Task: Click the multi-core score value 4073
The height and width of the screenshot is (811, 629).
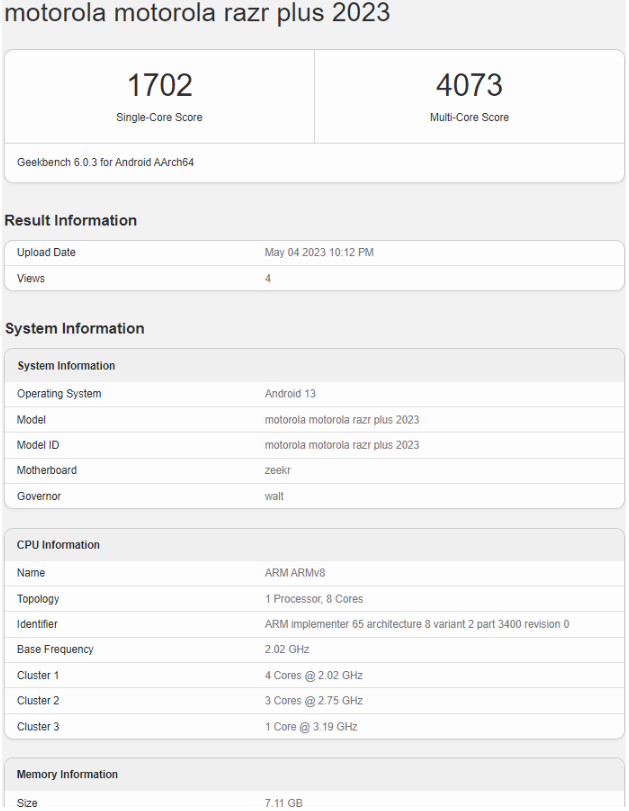Action: [x=469, y=85]
